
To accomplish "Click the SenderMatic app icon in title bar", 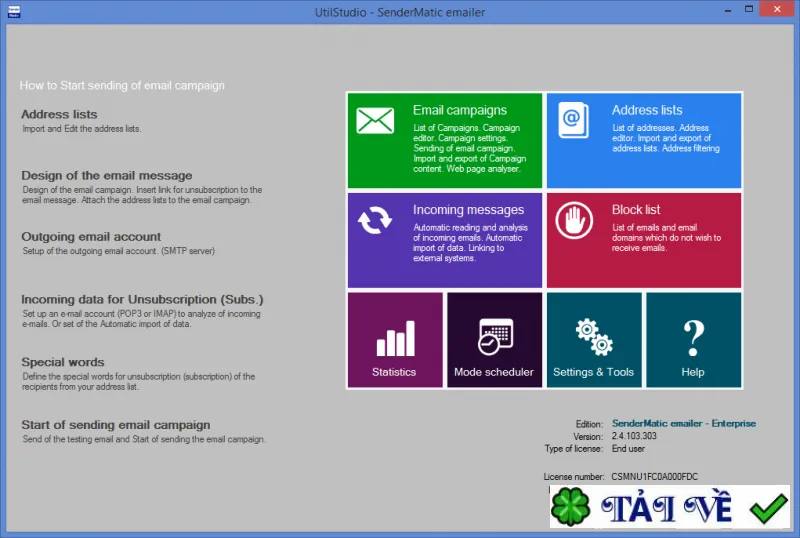I will click(x=14, y=11).
